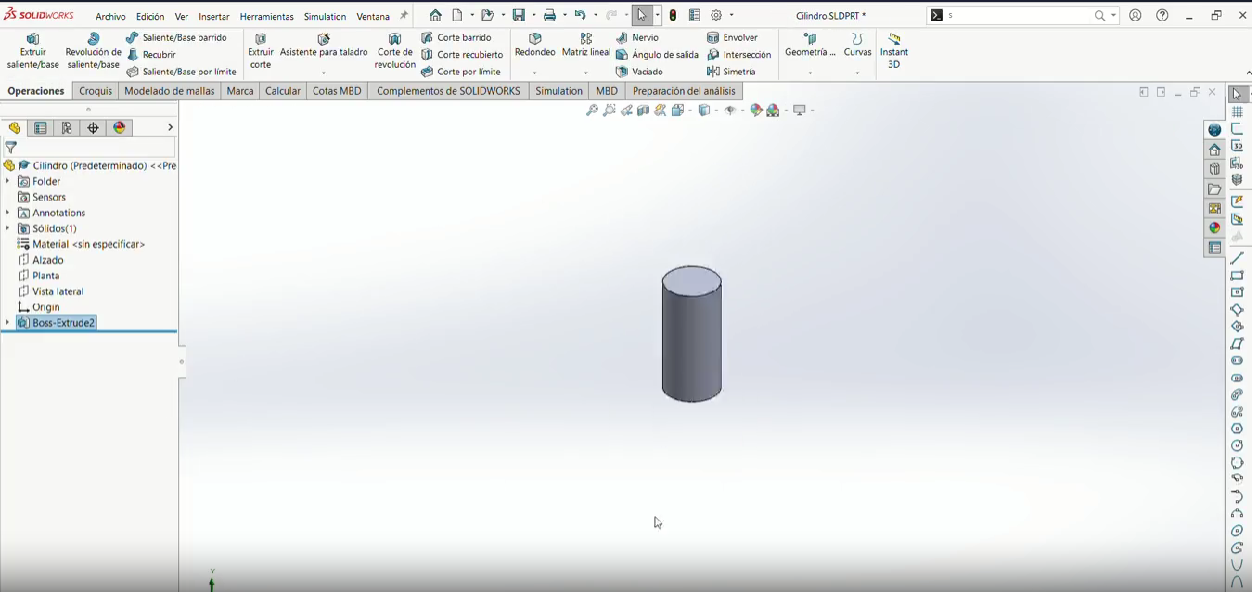1252x592 pixels.
Task: Choose the Envolver wrap tool
Action: pos(733,38)
